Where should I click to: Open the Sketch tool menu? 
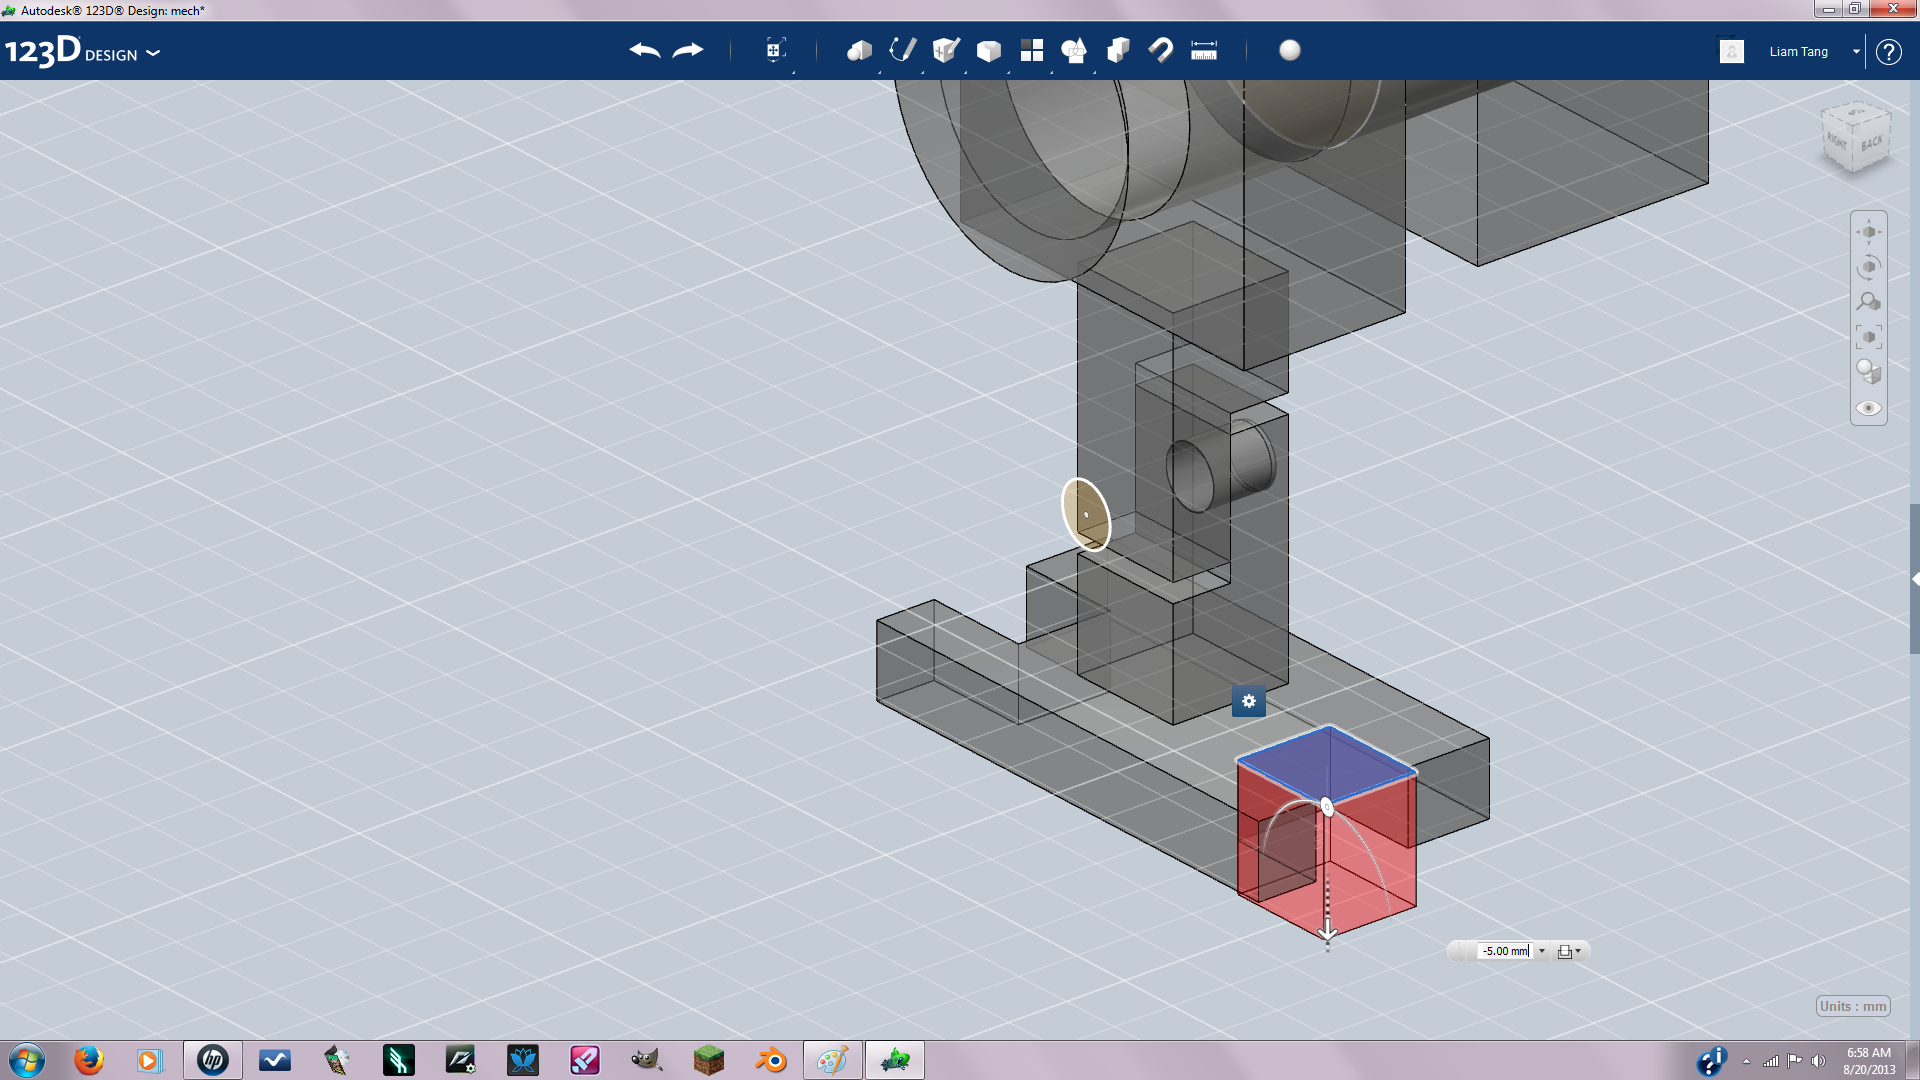(x=903, y=50)
